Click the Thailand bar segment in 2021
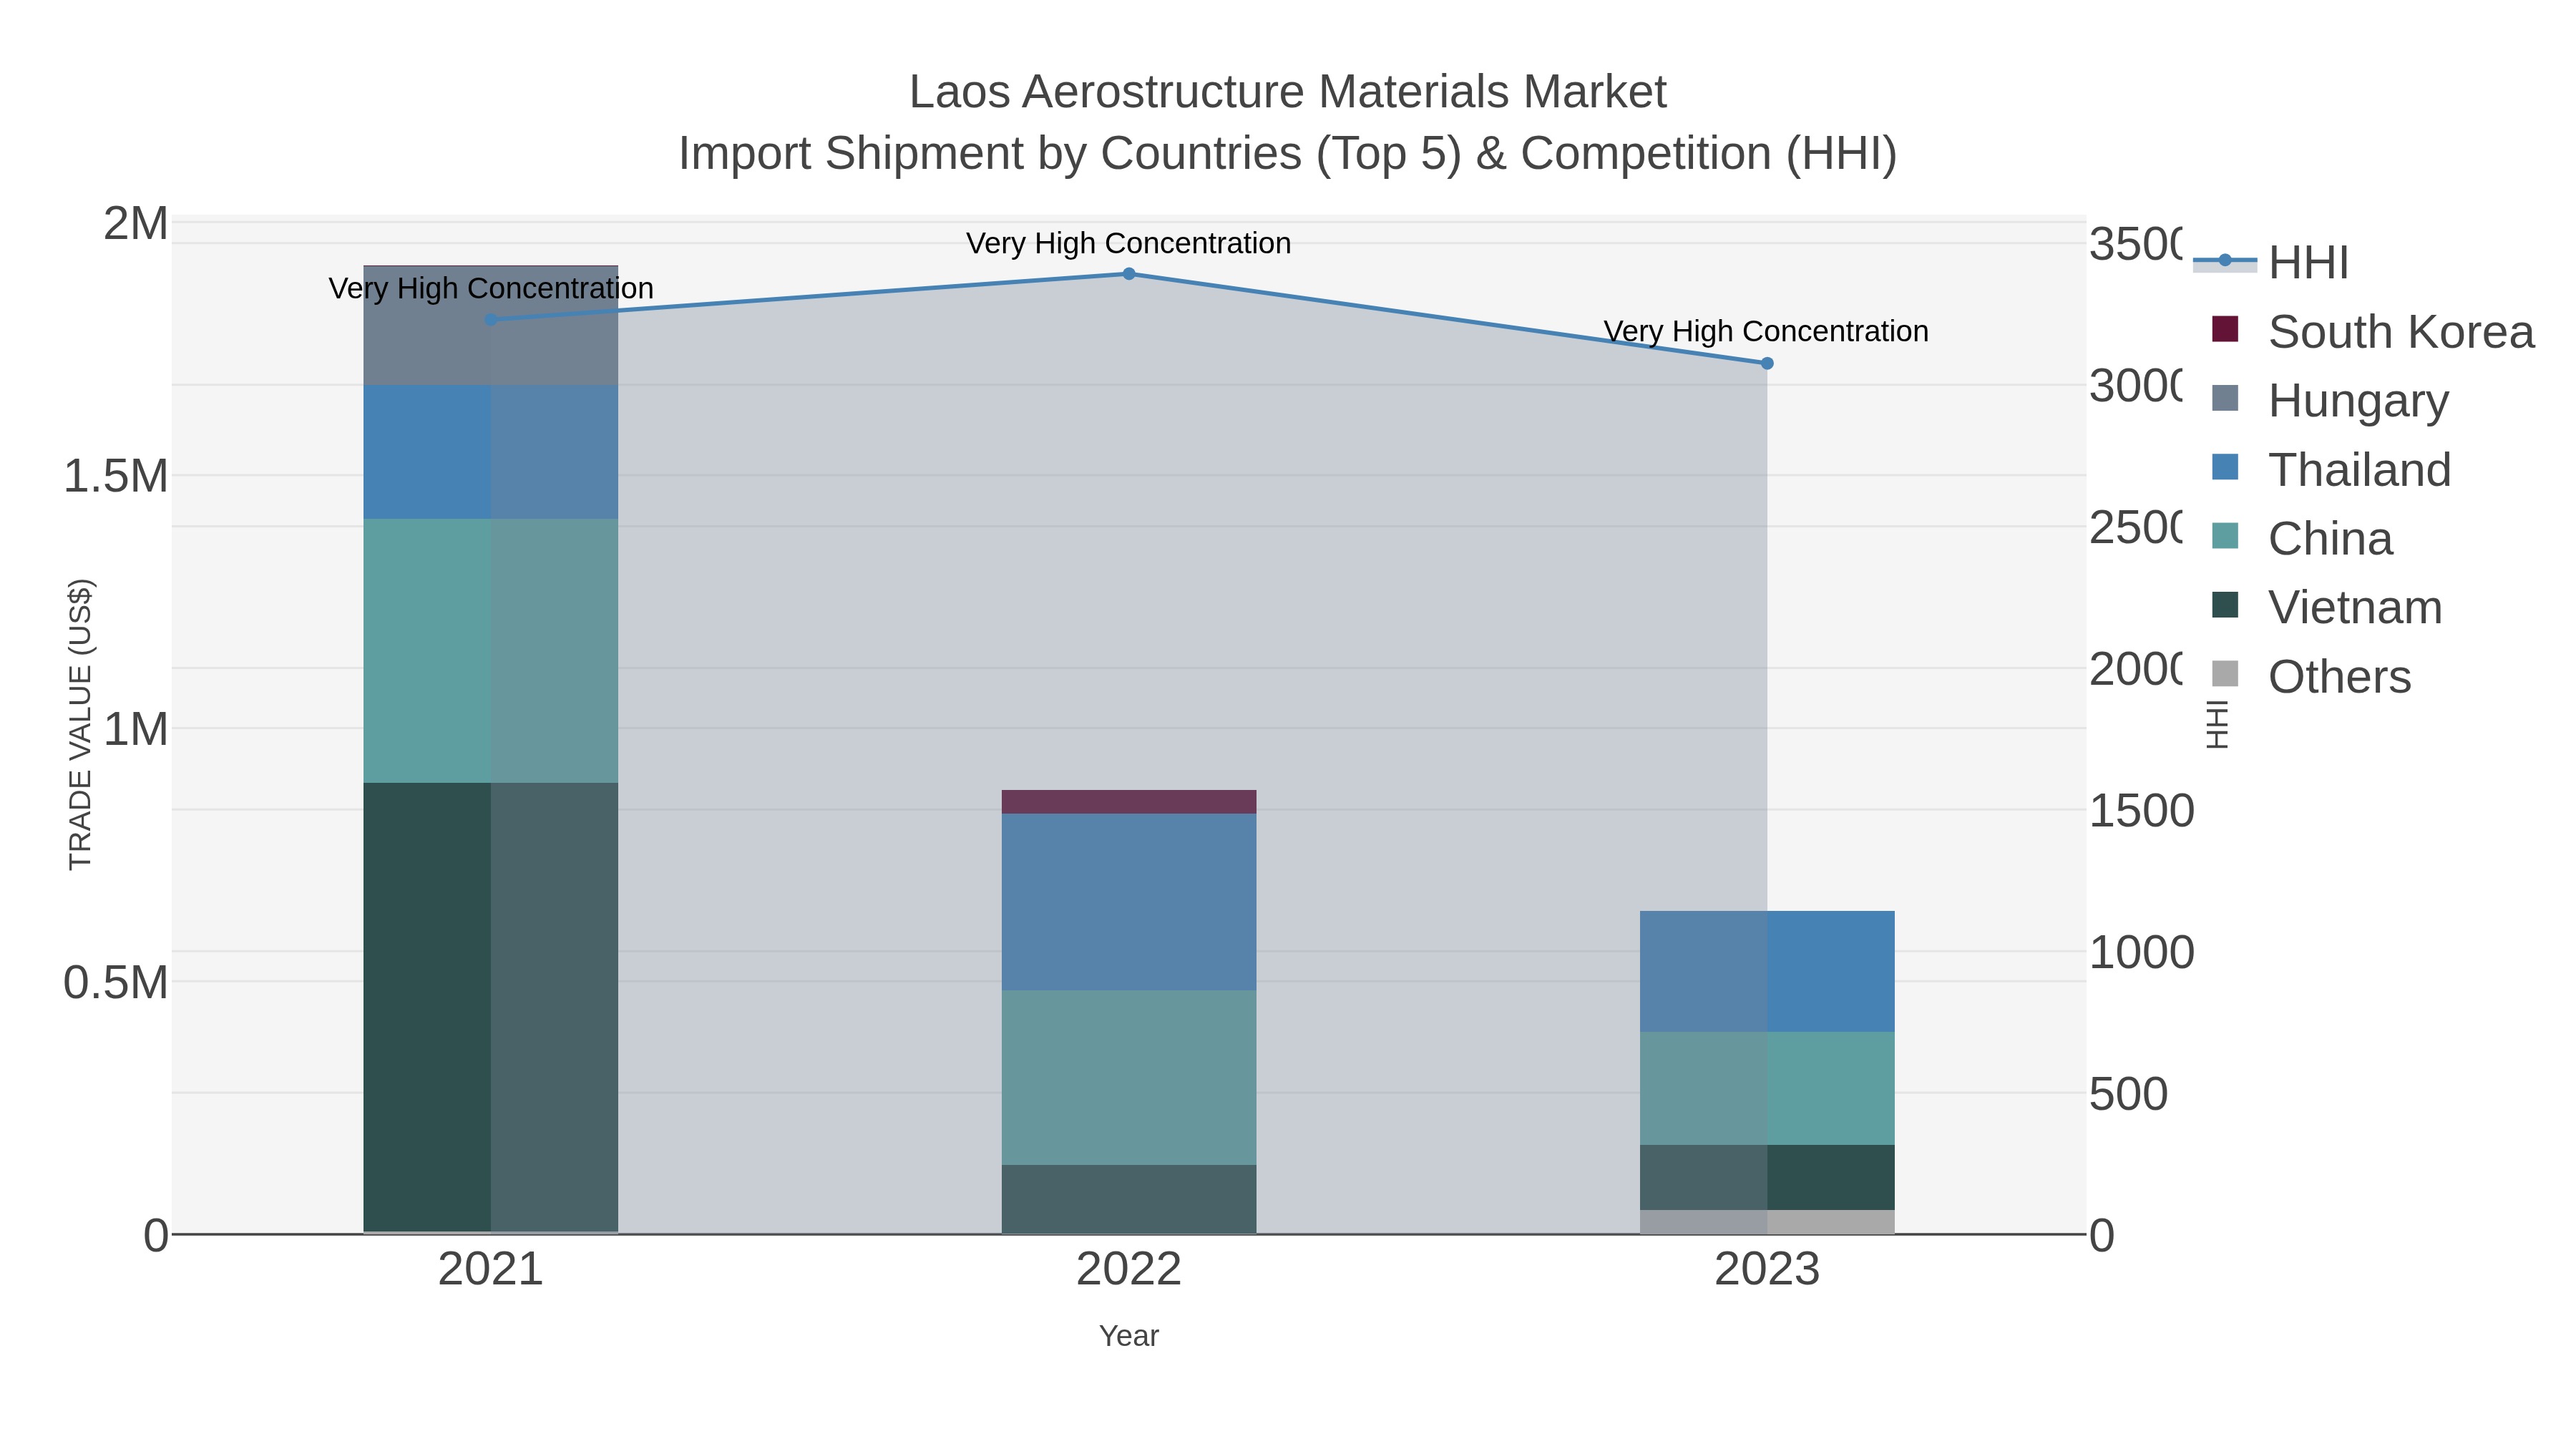The image size is (2576, 1449). click(491, 452)
